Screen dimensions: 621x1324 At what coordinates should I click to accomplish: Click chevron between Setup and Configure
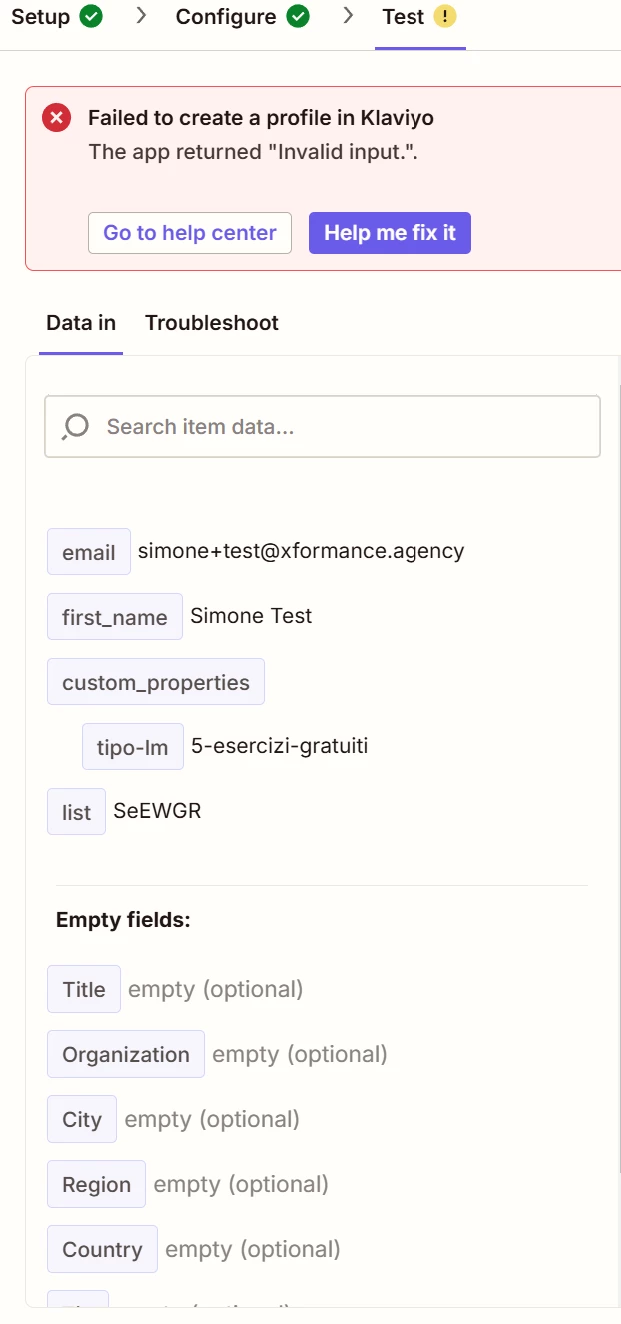pos(141,16)
